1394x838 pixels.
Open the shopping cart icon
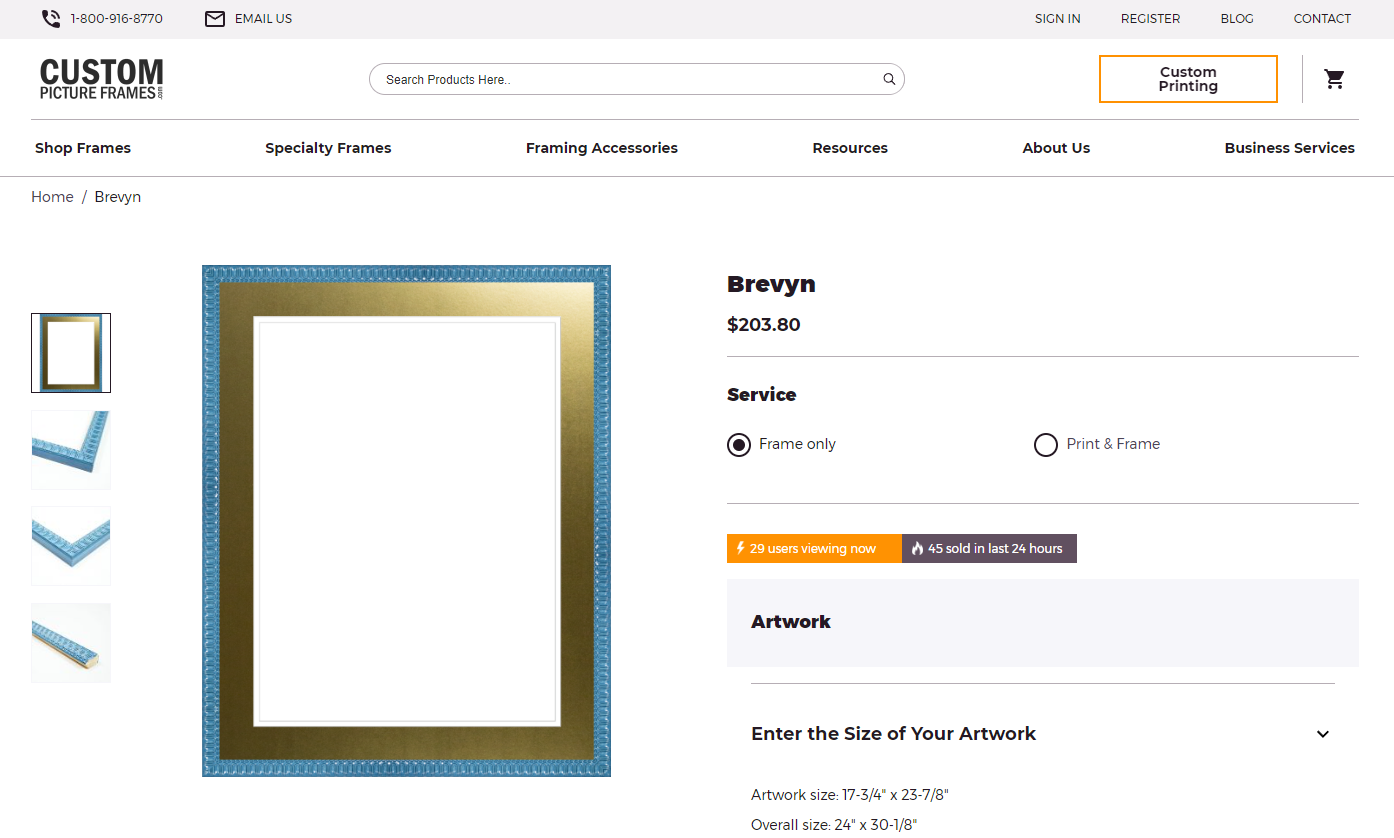pyautogui.click(x=1334, y=78)
